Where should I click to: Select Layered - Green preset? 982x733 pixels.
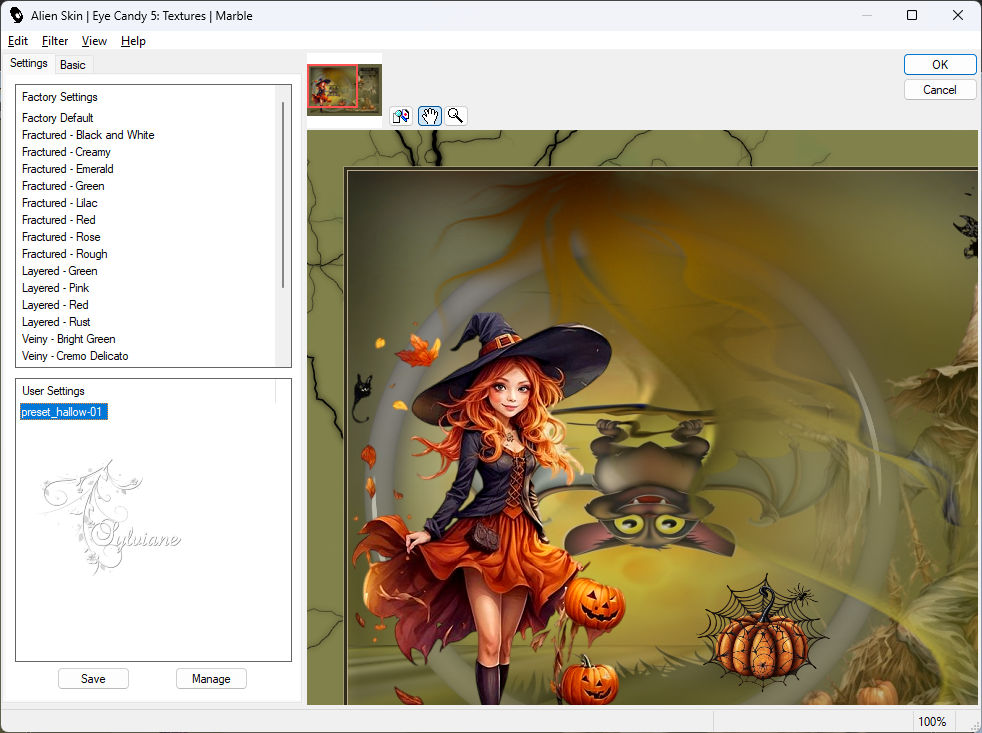pyautogui.click(x=59, y=270)
